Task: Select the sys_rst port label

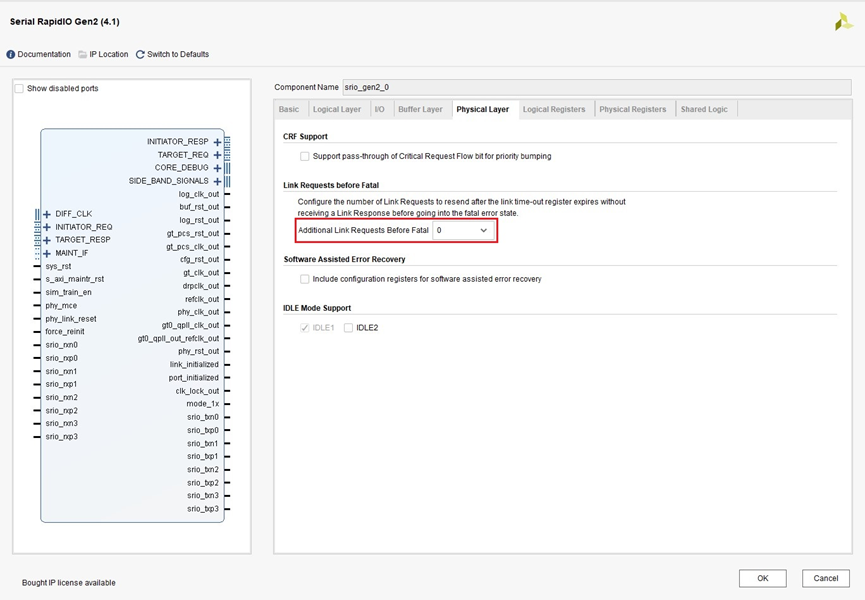Action: [x=58, y=266]
